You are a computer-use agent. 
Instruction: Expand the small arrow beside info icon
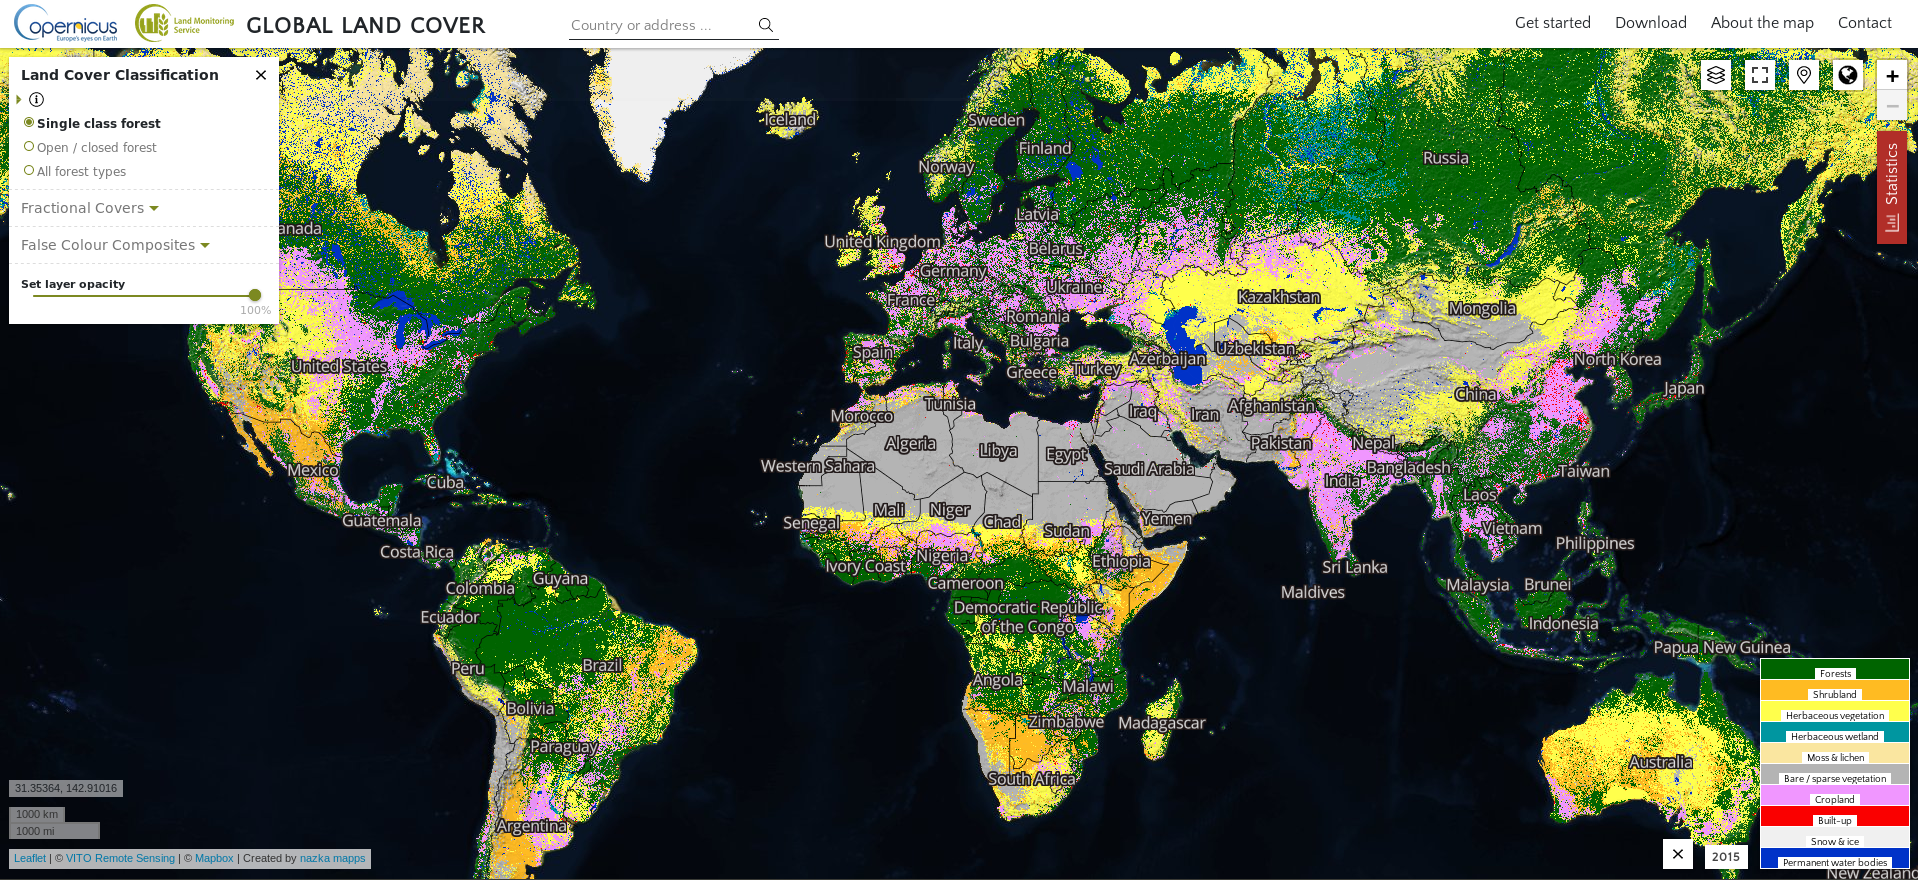[x=19, y=99]
